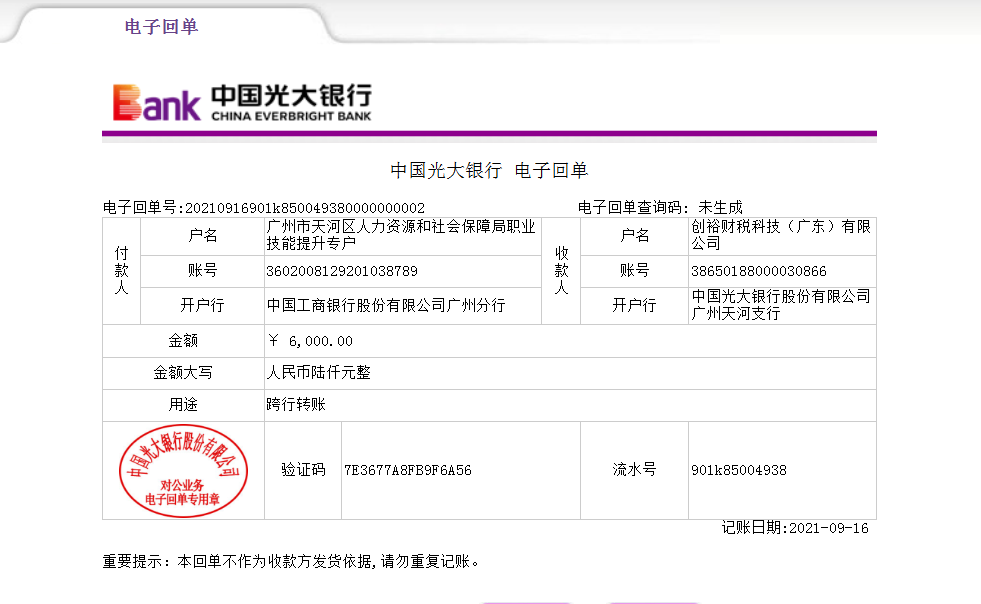Click the payer's 账号 label
981x604 pixels.
tap(203, 270)
